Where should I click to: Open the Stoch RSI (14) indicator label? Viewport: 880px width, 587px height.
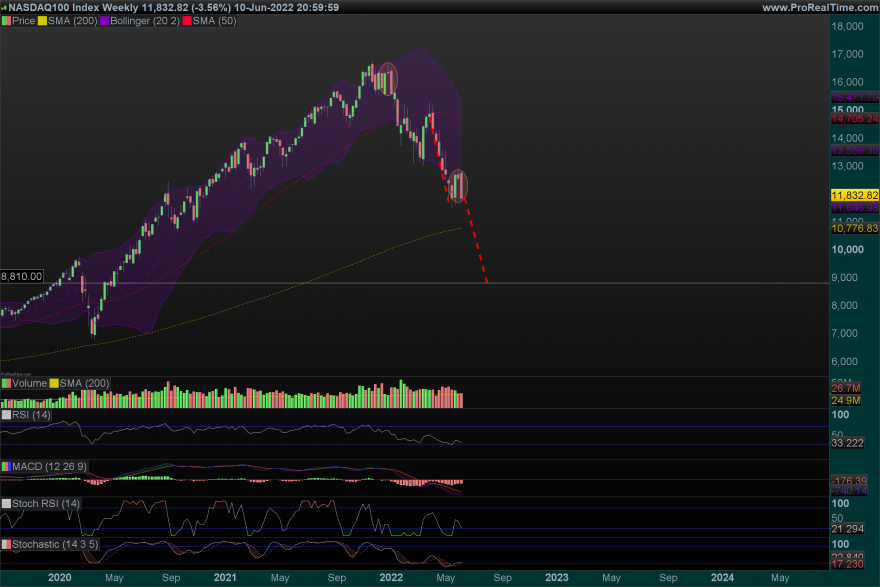46,503
